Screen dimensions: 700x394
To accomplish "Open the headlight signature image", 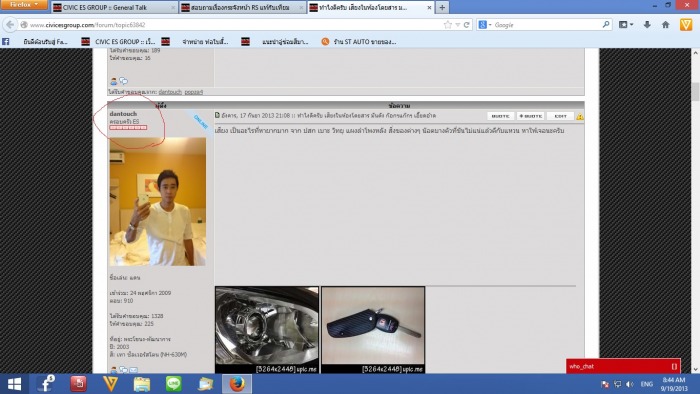I will [x=267, y=330].
